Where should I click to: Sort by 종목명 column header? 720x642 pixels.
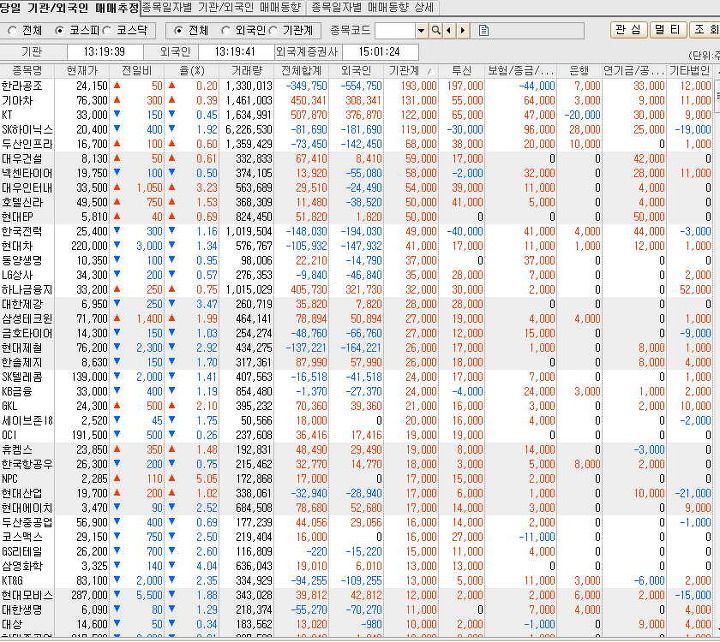pyautogui.click(x=27, y=71)
